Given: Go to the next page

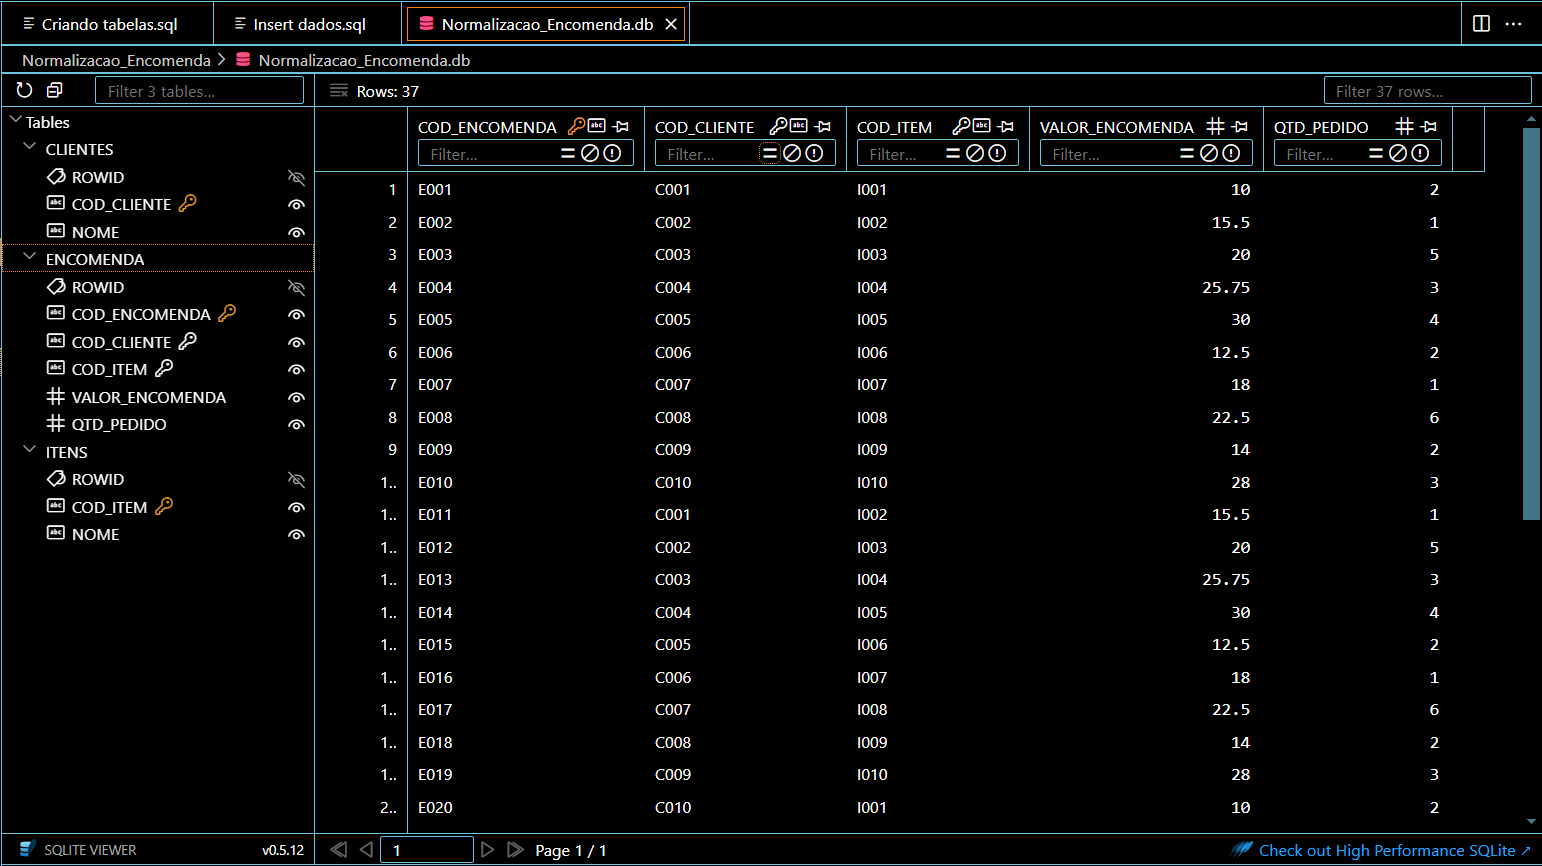Looking at the screenshot, I should 487,850.
